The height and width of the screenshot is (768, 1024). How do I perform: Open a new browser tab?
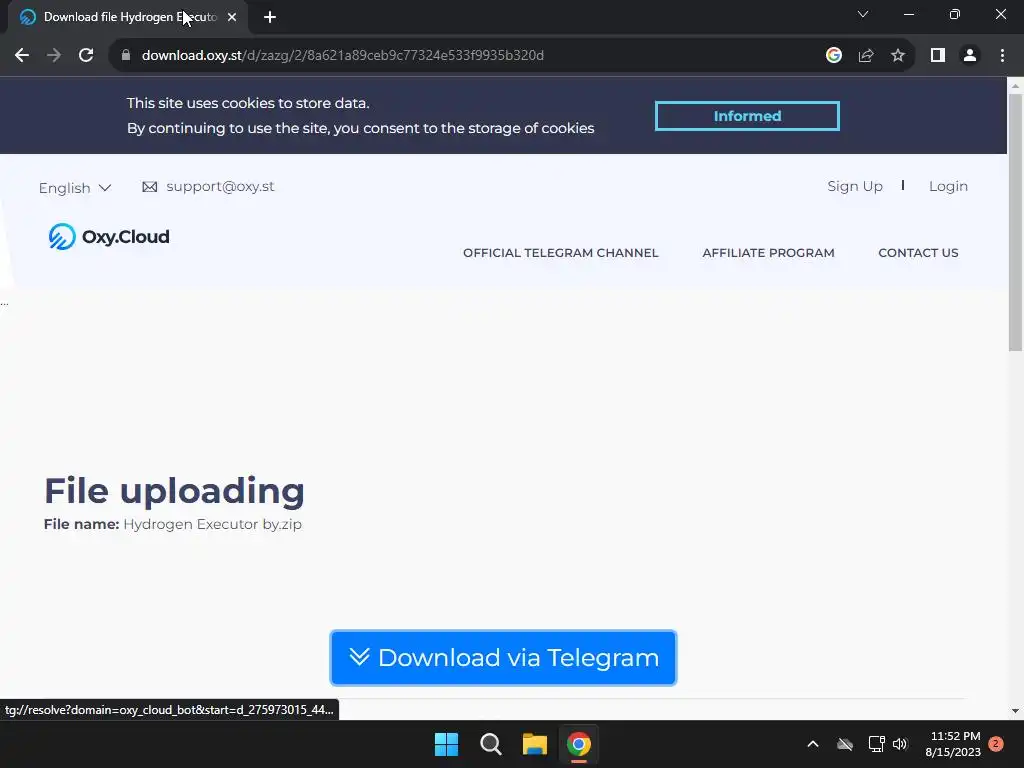(270, 17)
